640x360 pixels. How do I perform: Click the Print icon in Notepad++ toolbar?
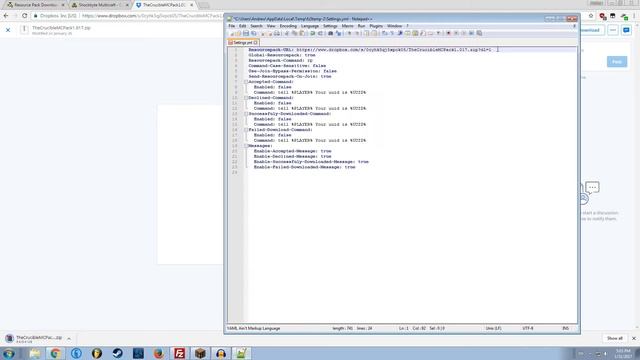click(x=277, y=33)
